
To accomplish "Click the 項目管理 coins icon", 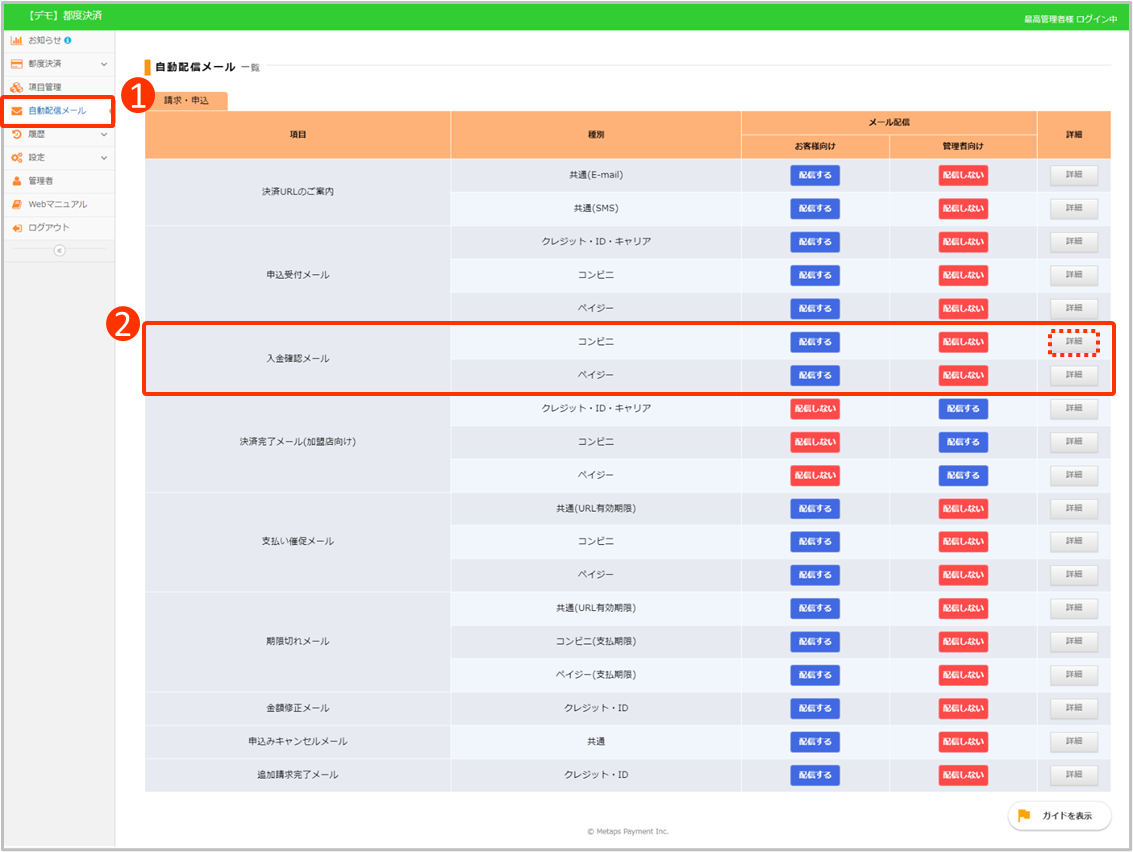I will 17,87.
